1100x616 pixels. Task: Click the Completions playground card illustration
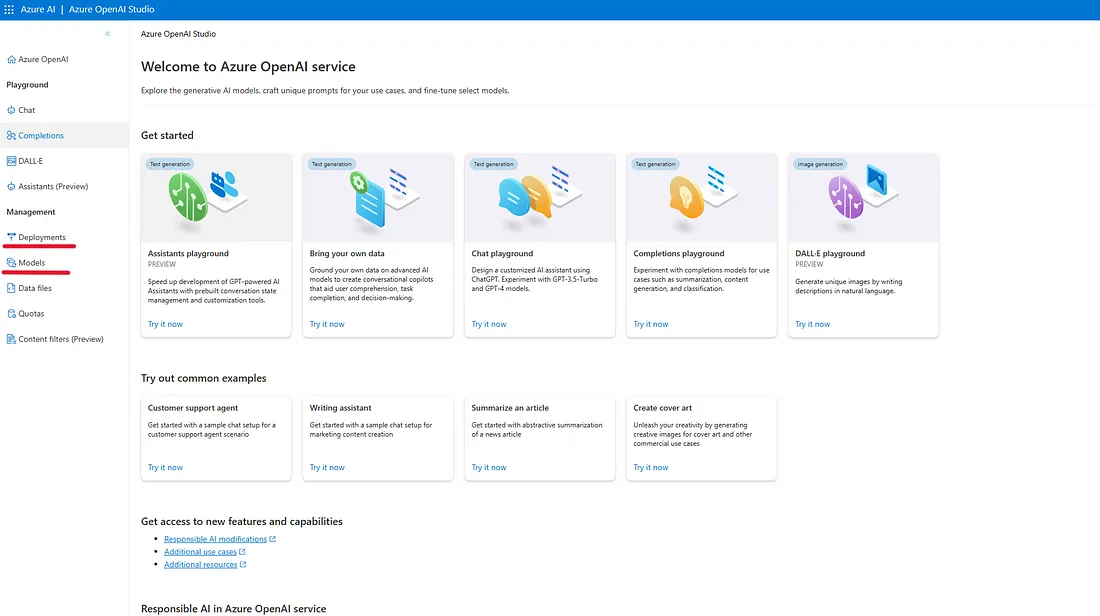702,198
